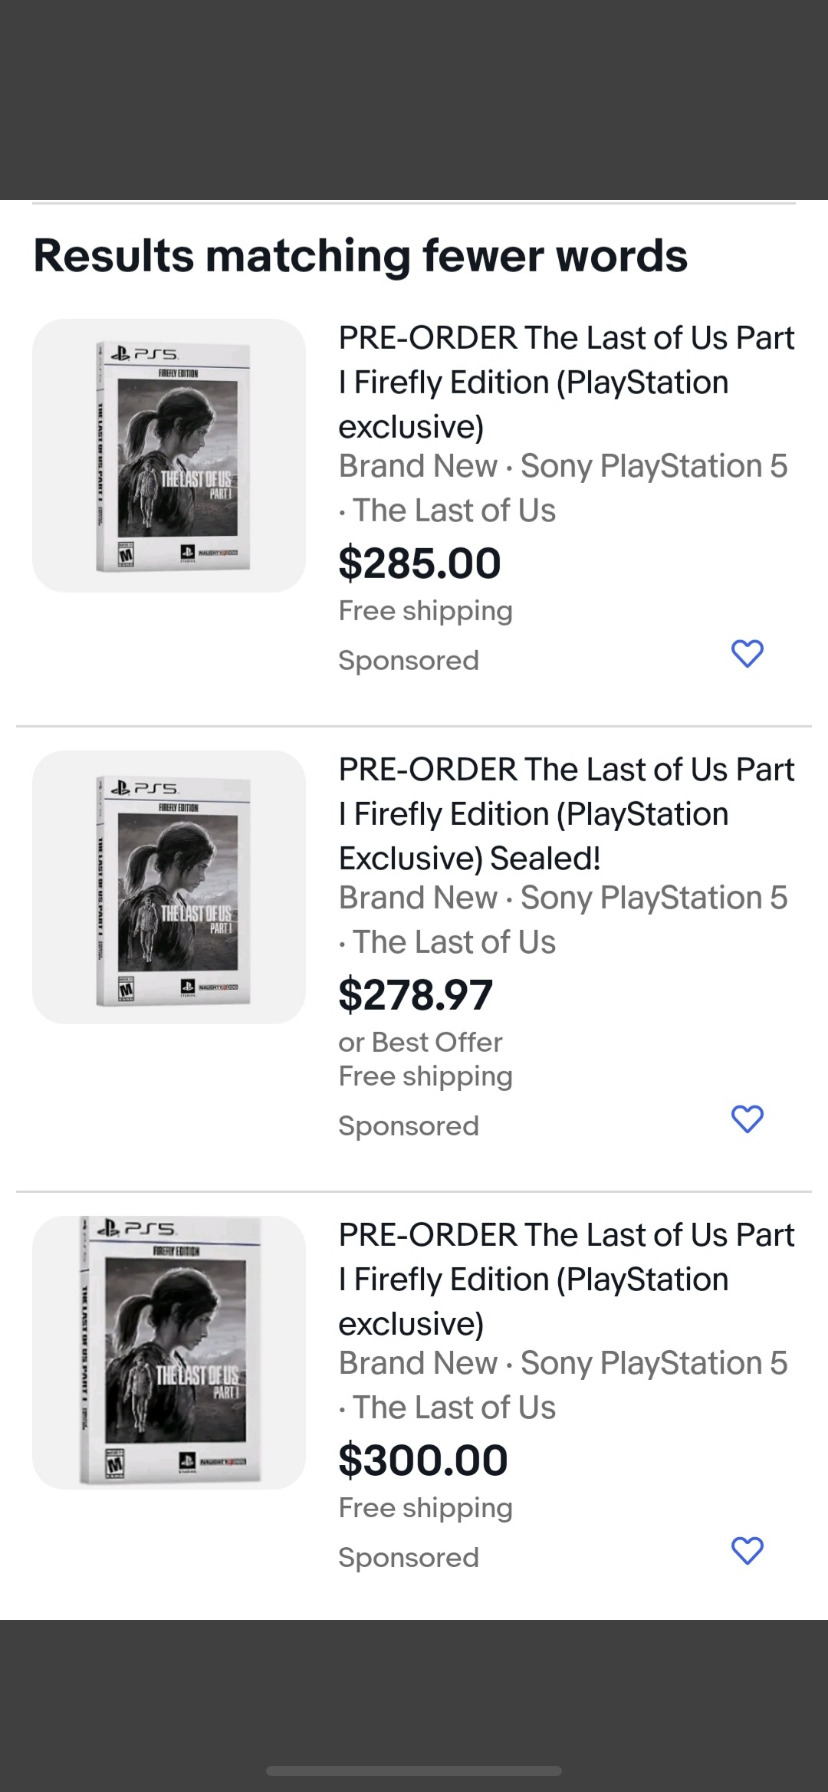Click the $278.97 price
This screenshot has height=1792, width=828.
click(415, 995)
